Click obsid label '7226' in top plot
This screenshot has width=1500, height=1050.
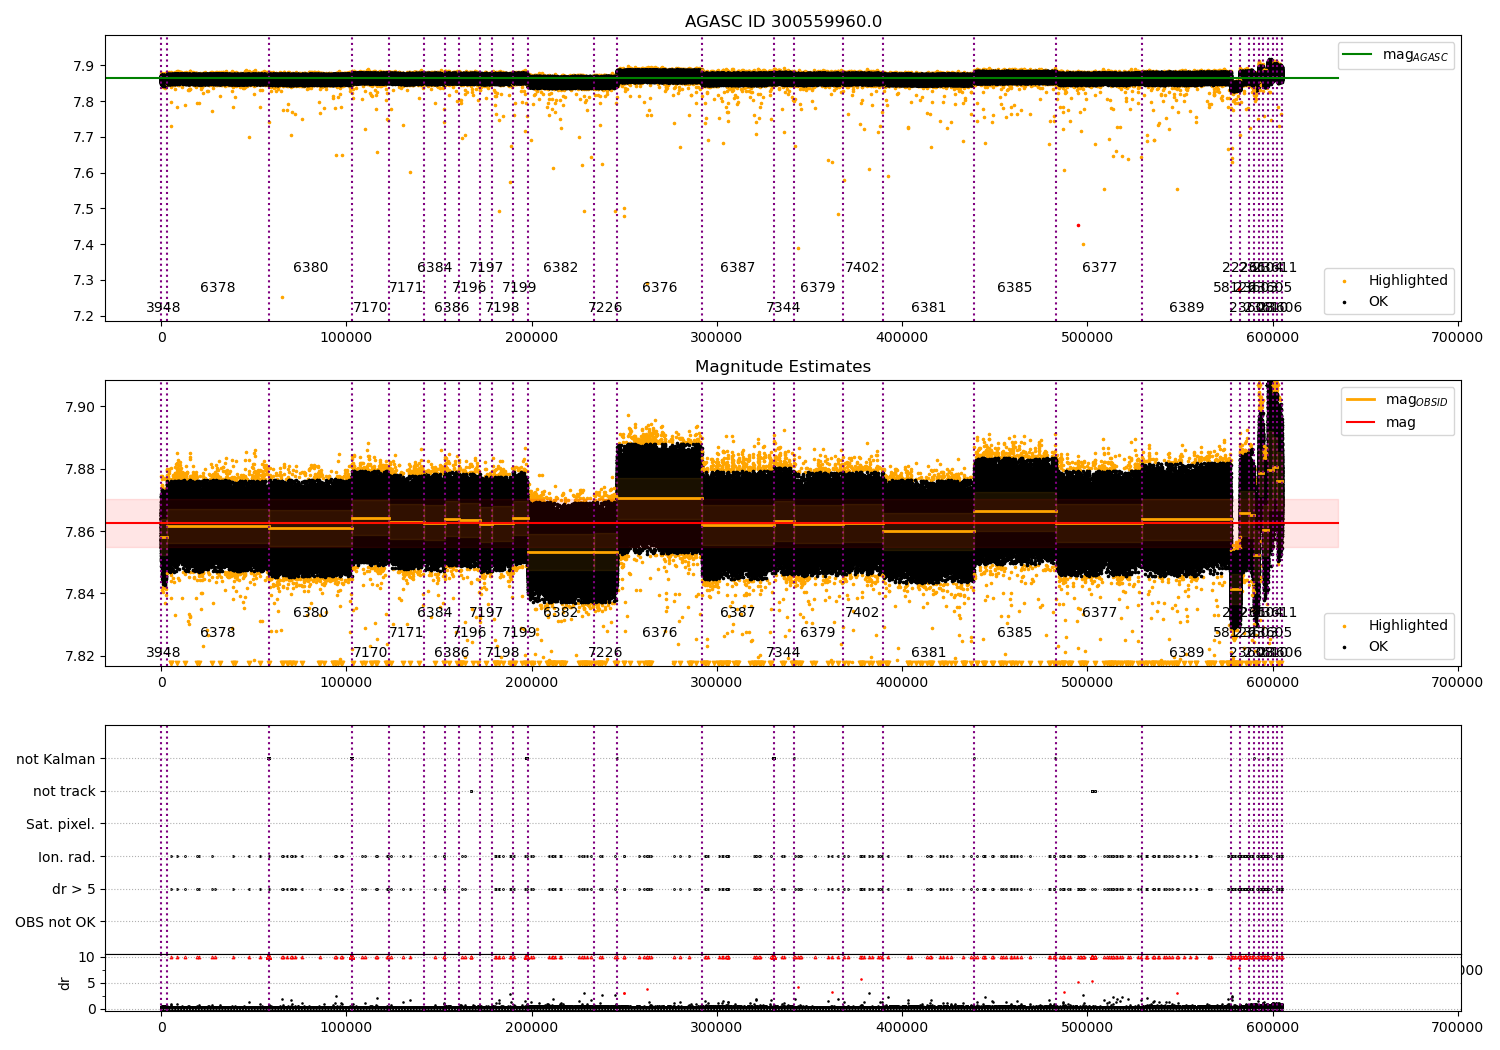coord(605,307)
